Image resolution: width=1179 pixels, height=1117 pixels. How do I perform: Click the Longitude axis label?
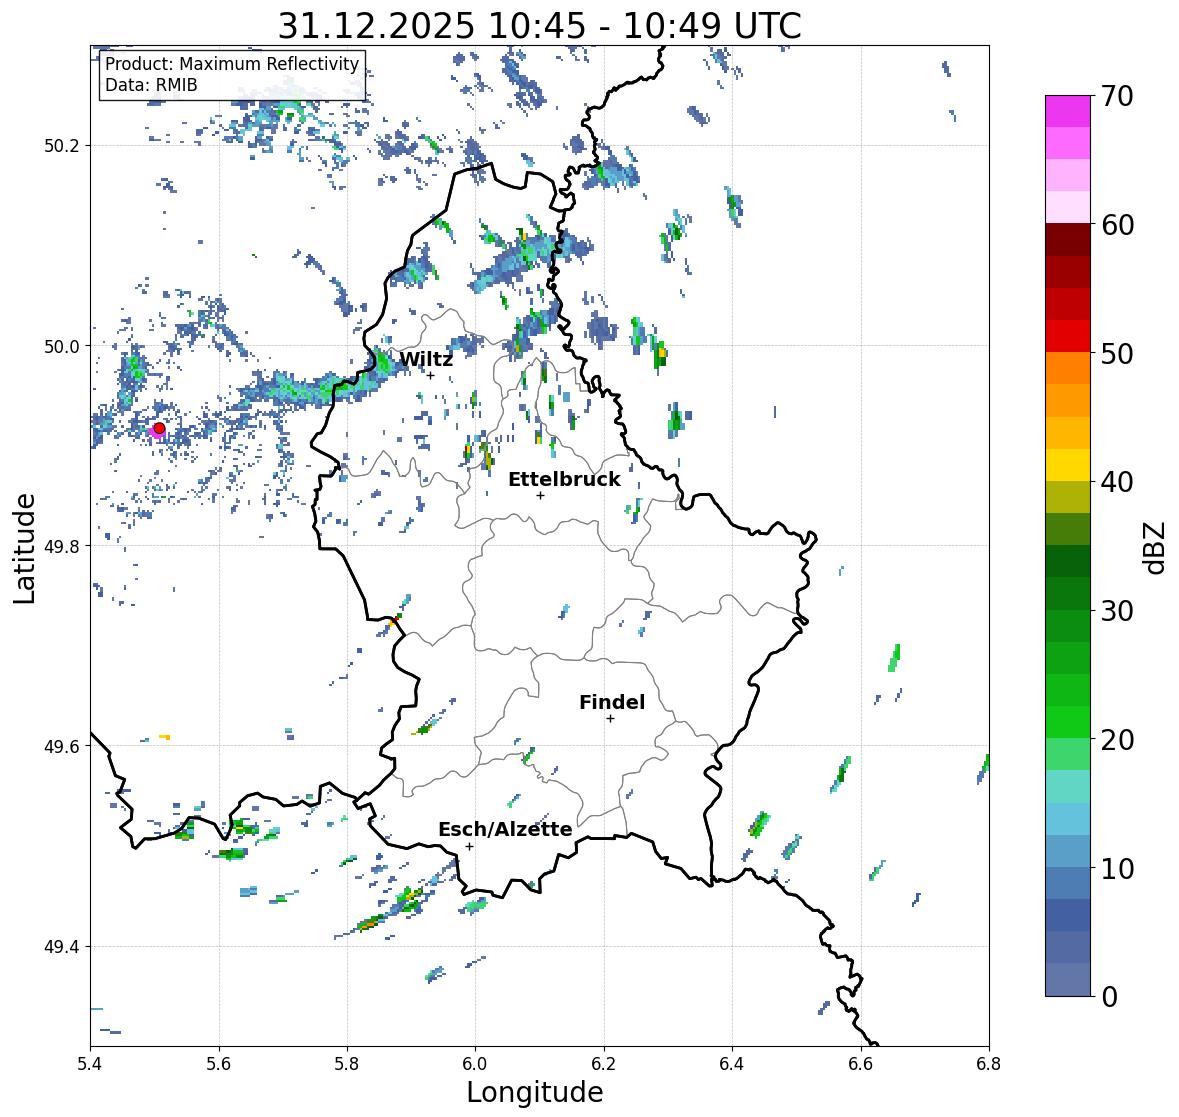(x=535, y=1092)
